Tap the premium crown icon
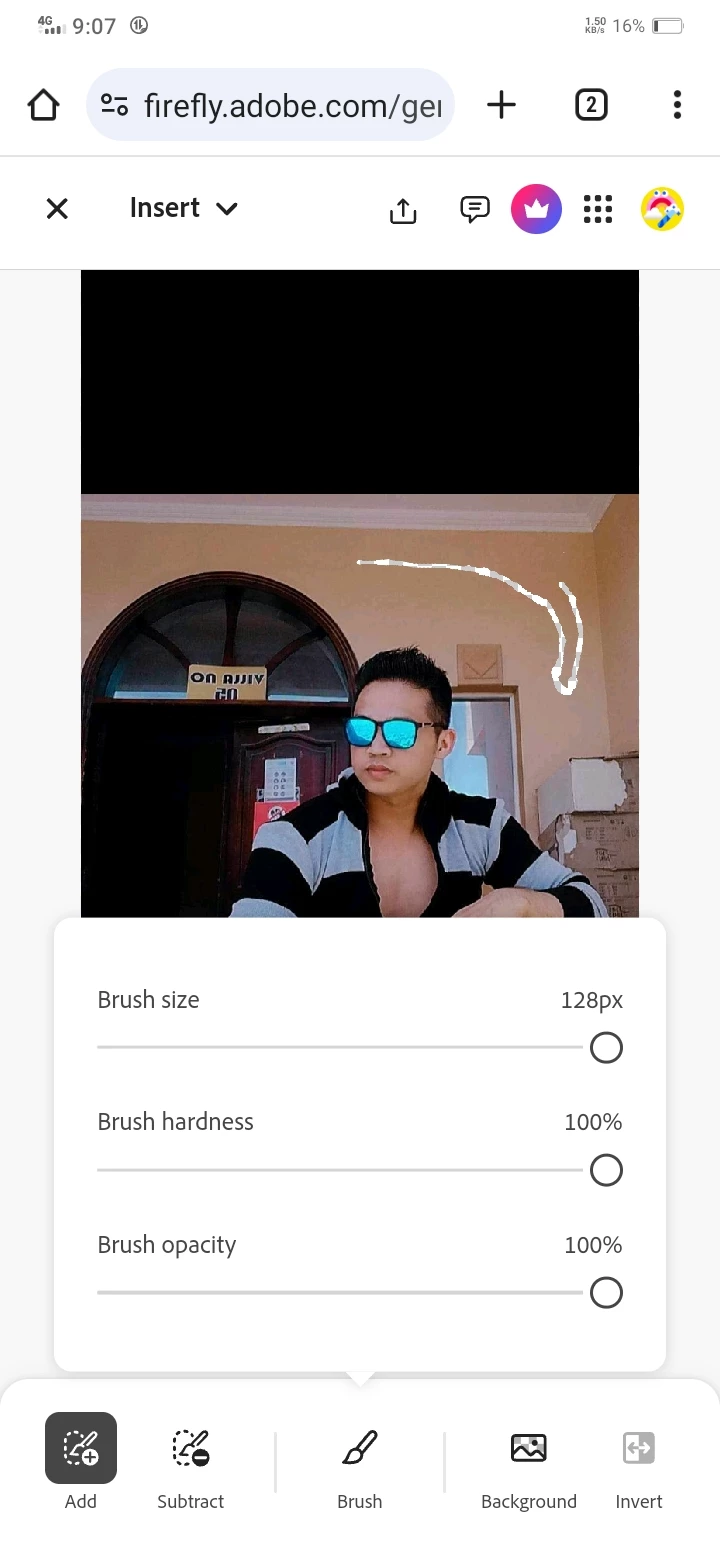The height and width of the screenshot is (1544, 720). click(x=537, y=209)
